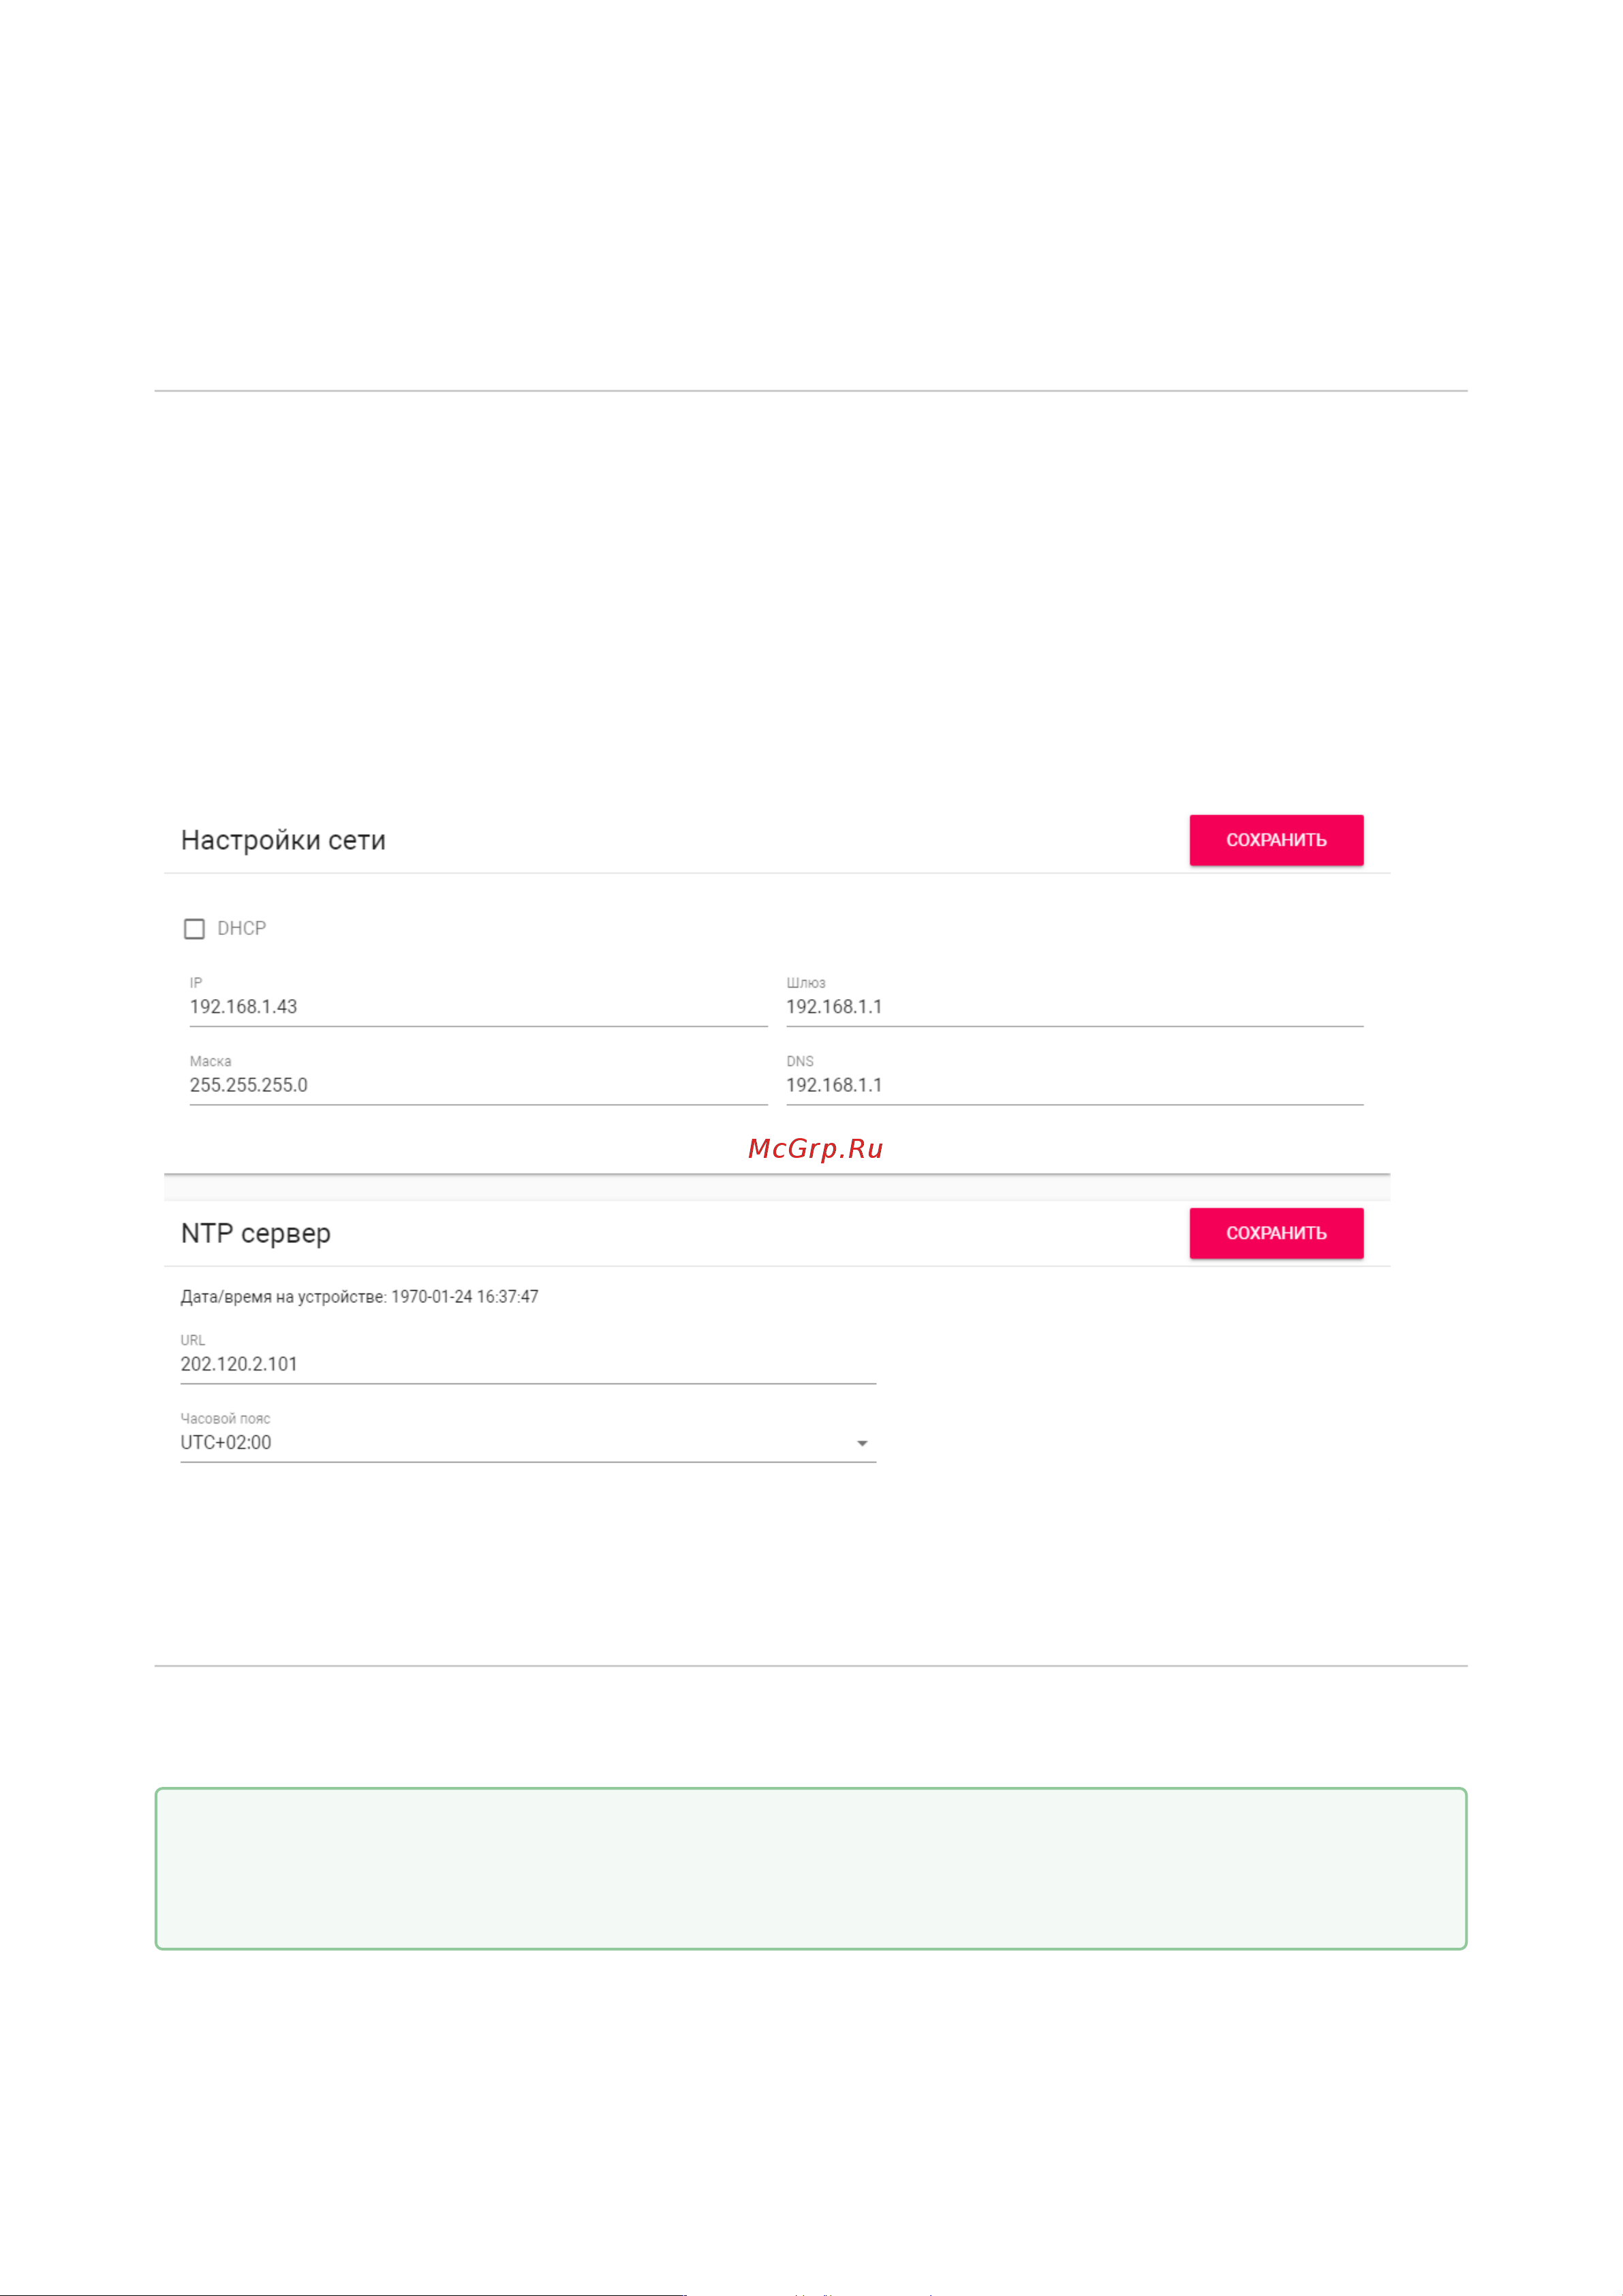
Task: Click the IP label above the address
Action: [196, 983]
